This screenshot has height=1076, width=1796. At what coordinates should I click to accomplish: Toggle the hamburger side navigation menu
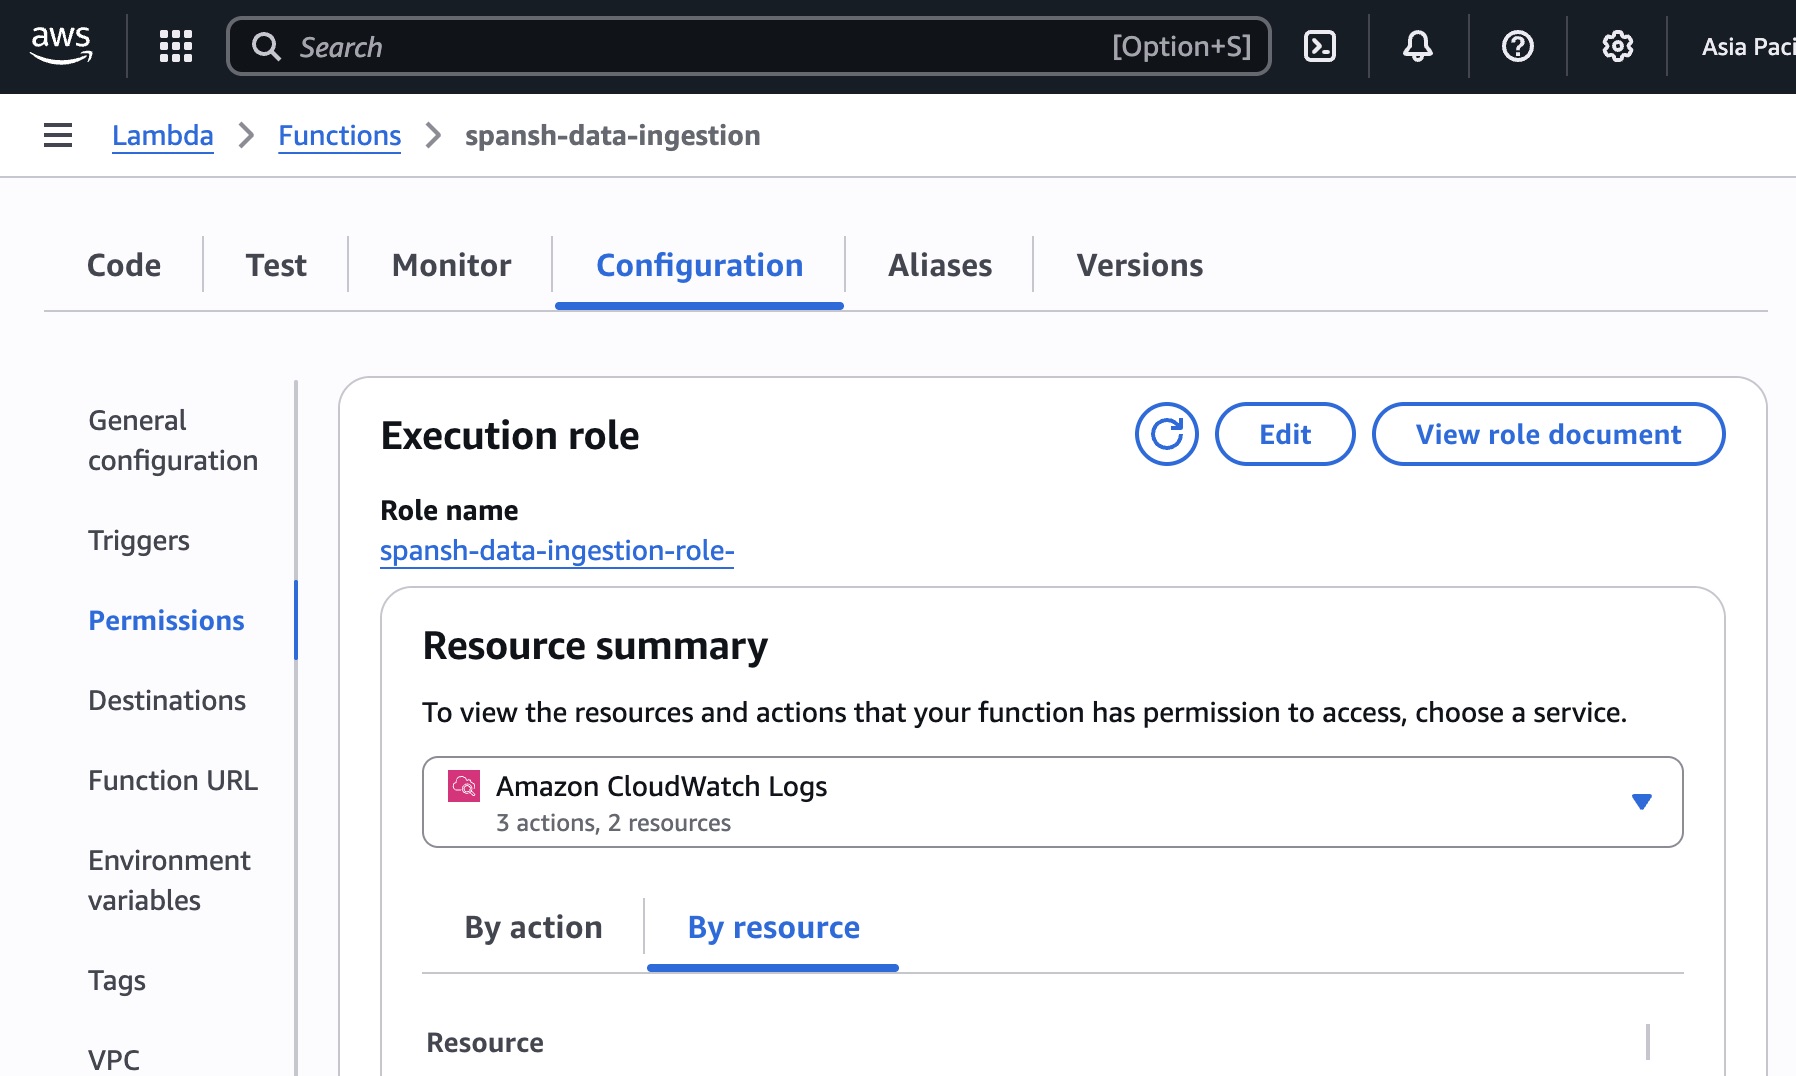(x=58, y=135)
